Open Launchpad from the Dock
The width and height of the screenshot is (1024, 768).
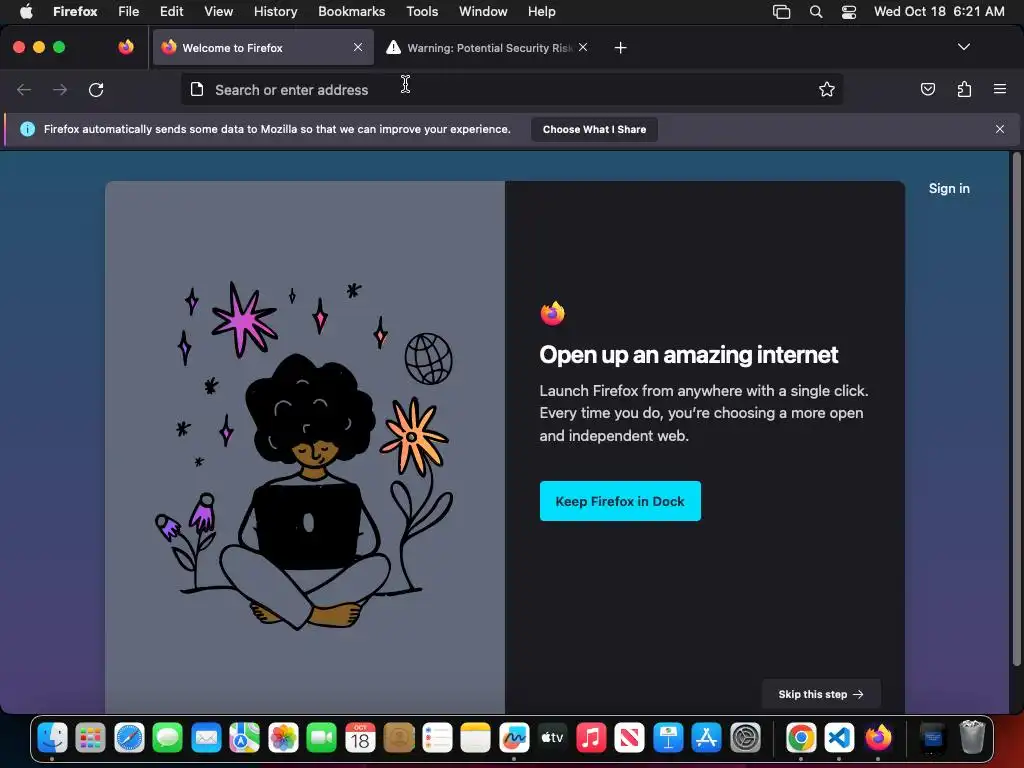(x=90, y=738)
